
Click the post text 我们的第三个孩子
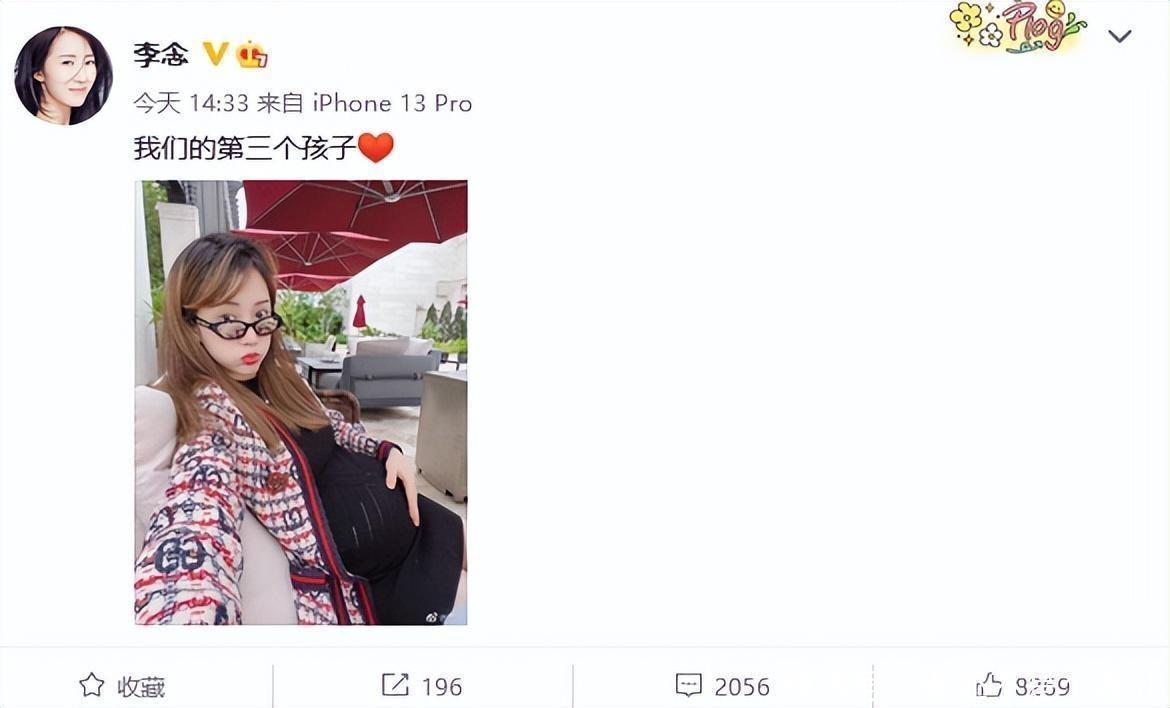pyautogui.click(x=245, y=148)
